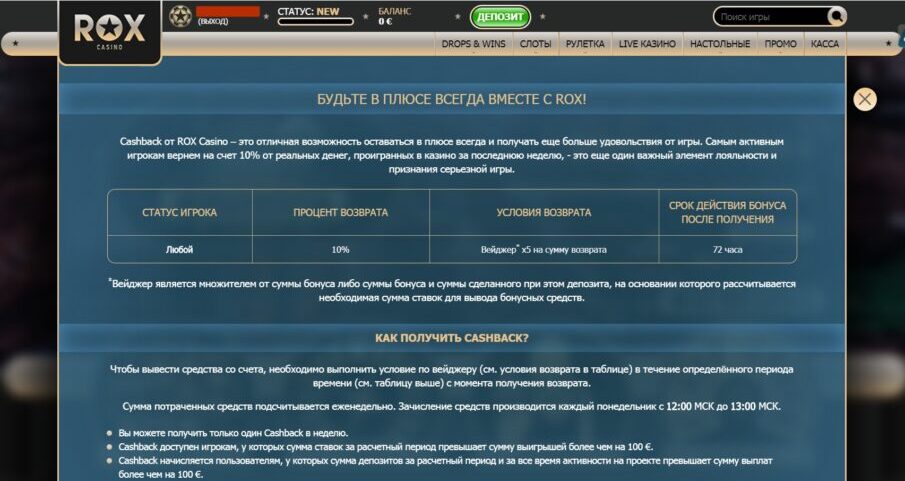Click the Срок действия бонуса header

tap(727, 212)
